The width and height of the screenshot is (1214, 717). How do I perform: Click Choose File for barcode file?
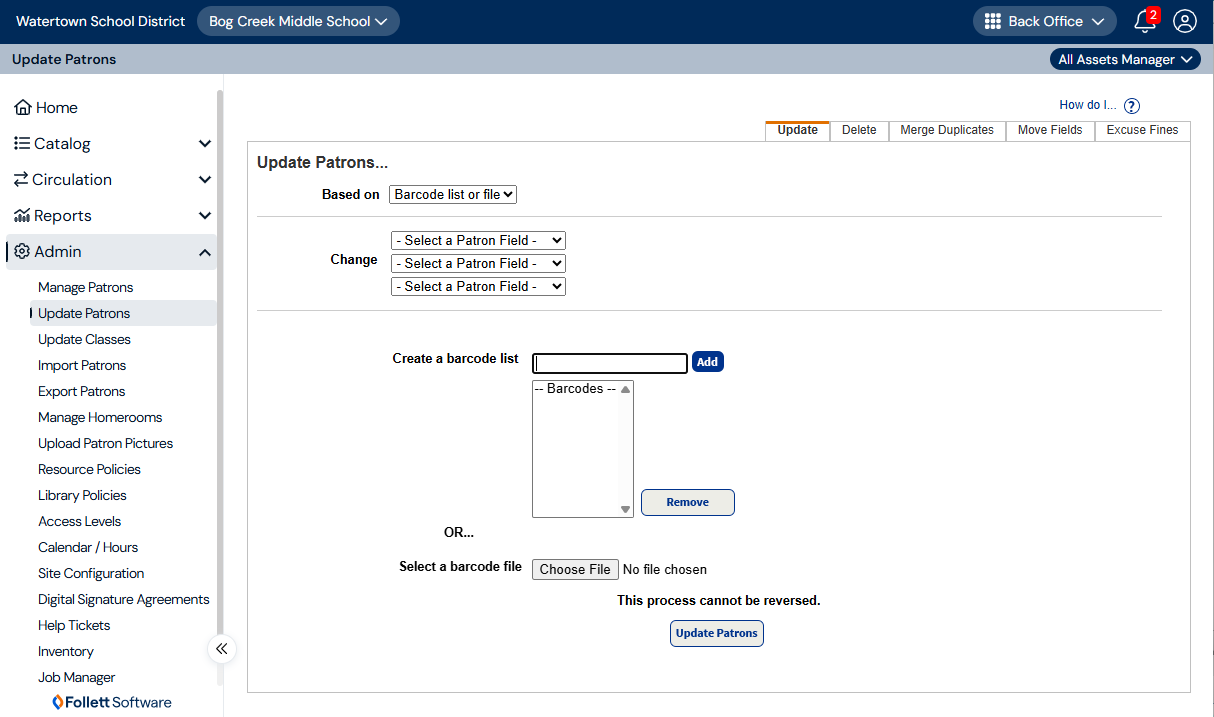tap(575, 569)
